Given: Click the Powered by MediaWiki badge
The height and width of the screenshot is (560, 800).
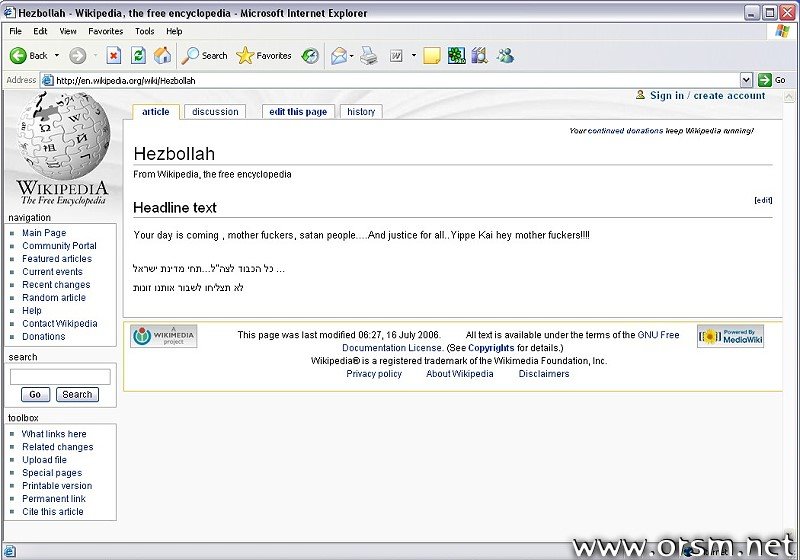Looking at the screenshot, I should (731, 337).
